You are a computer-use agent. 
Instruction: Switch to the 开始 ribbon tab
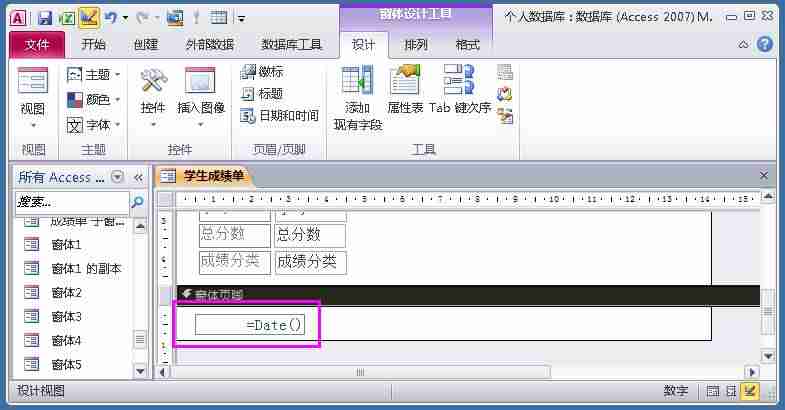[x=94, y=45]
